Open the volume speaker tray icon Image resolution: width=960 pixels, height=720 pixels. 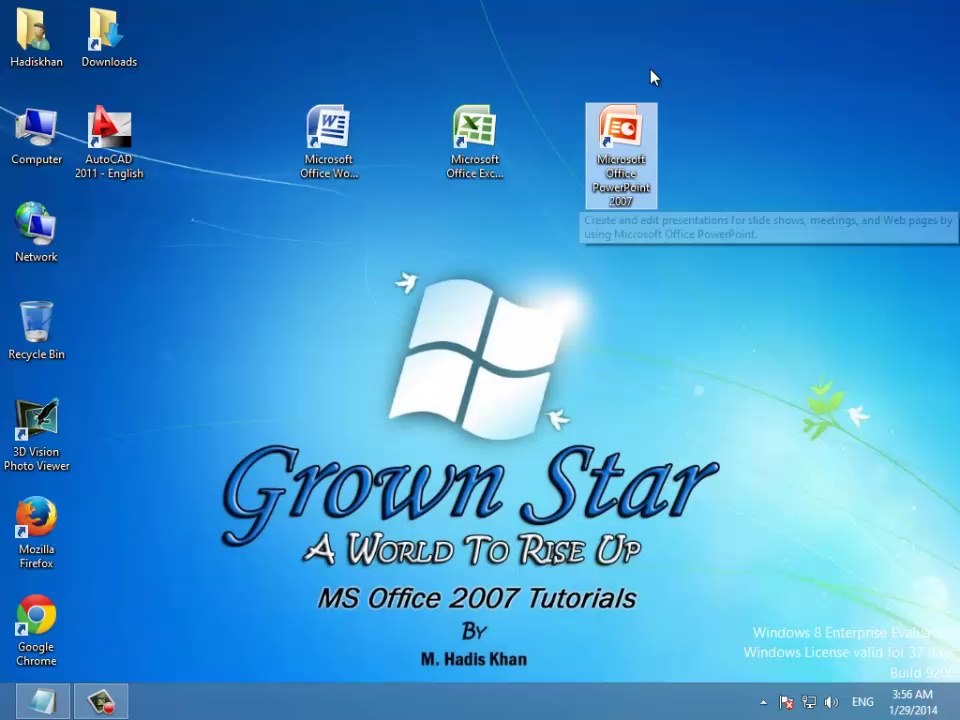coord(831,702)
